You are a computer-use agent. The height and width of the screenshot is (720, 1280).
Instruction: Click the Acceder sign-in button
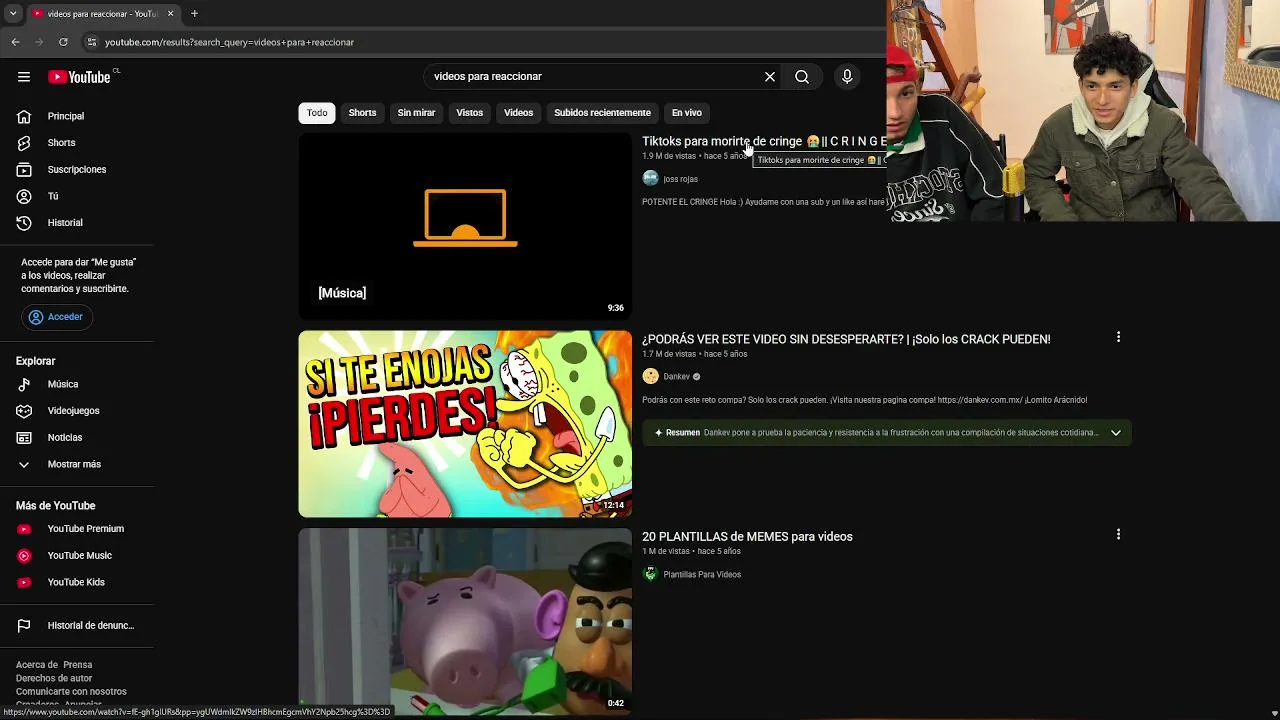[56, 317]
